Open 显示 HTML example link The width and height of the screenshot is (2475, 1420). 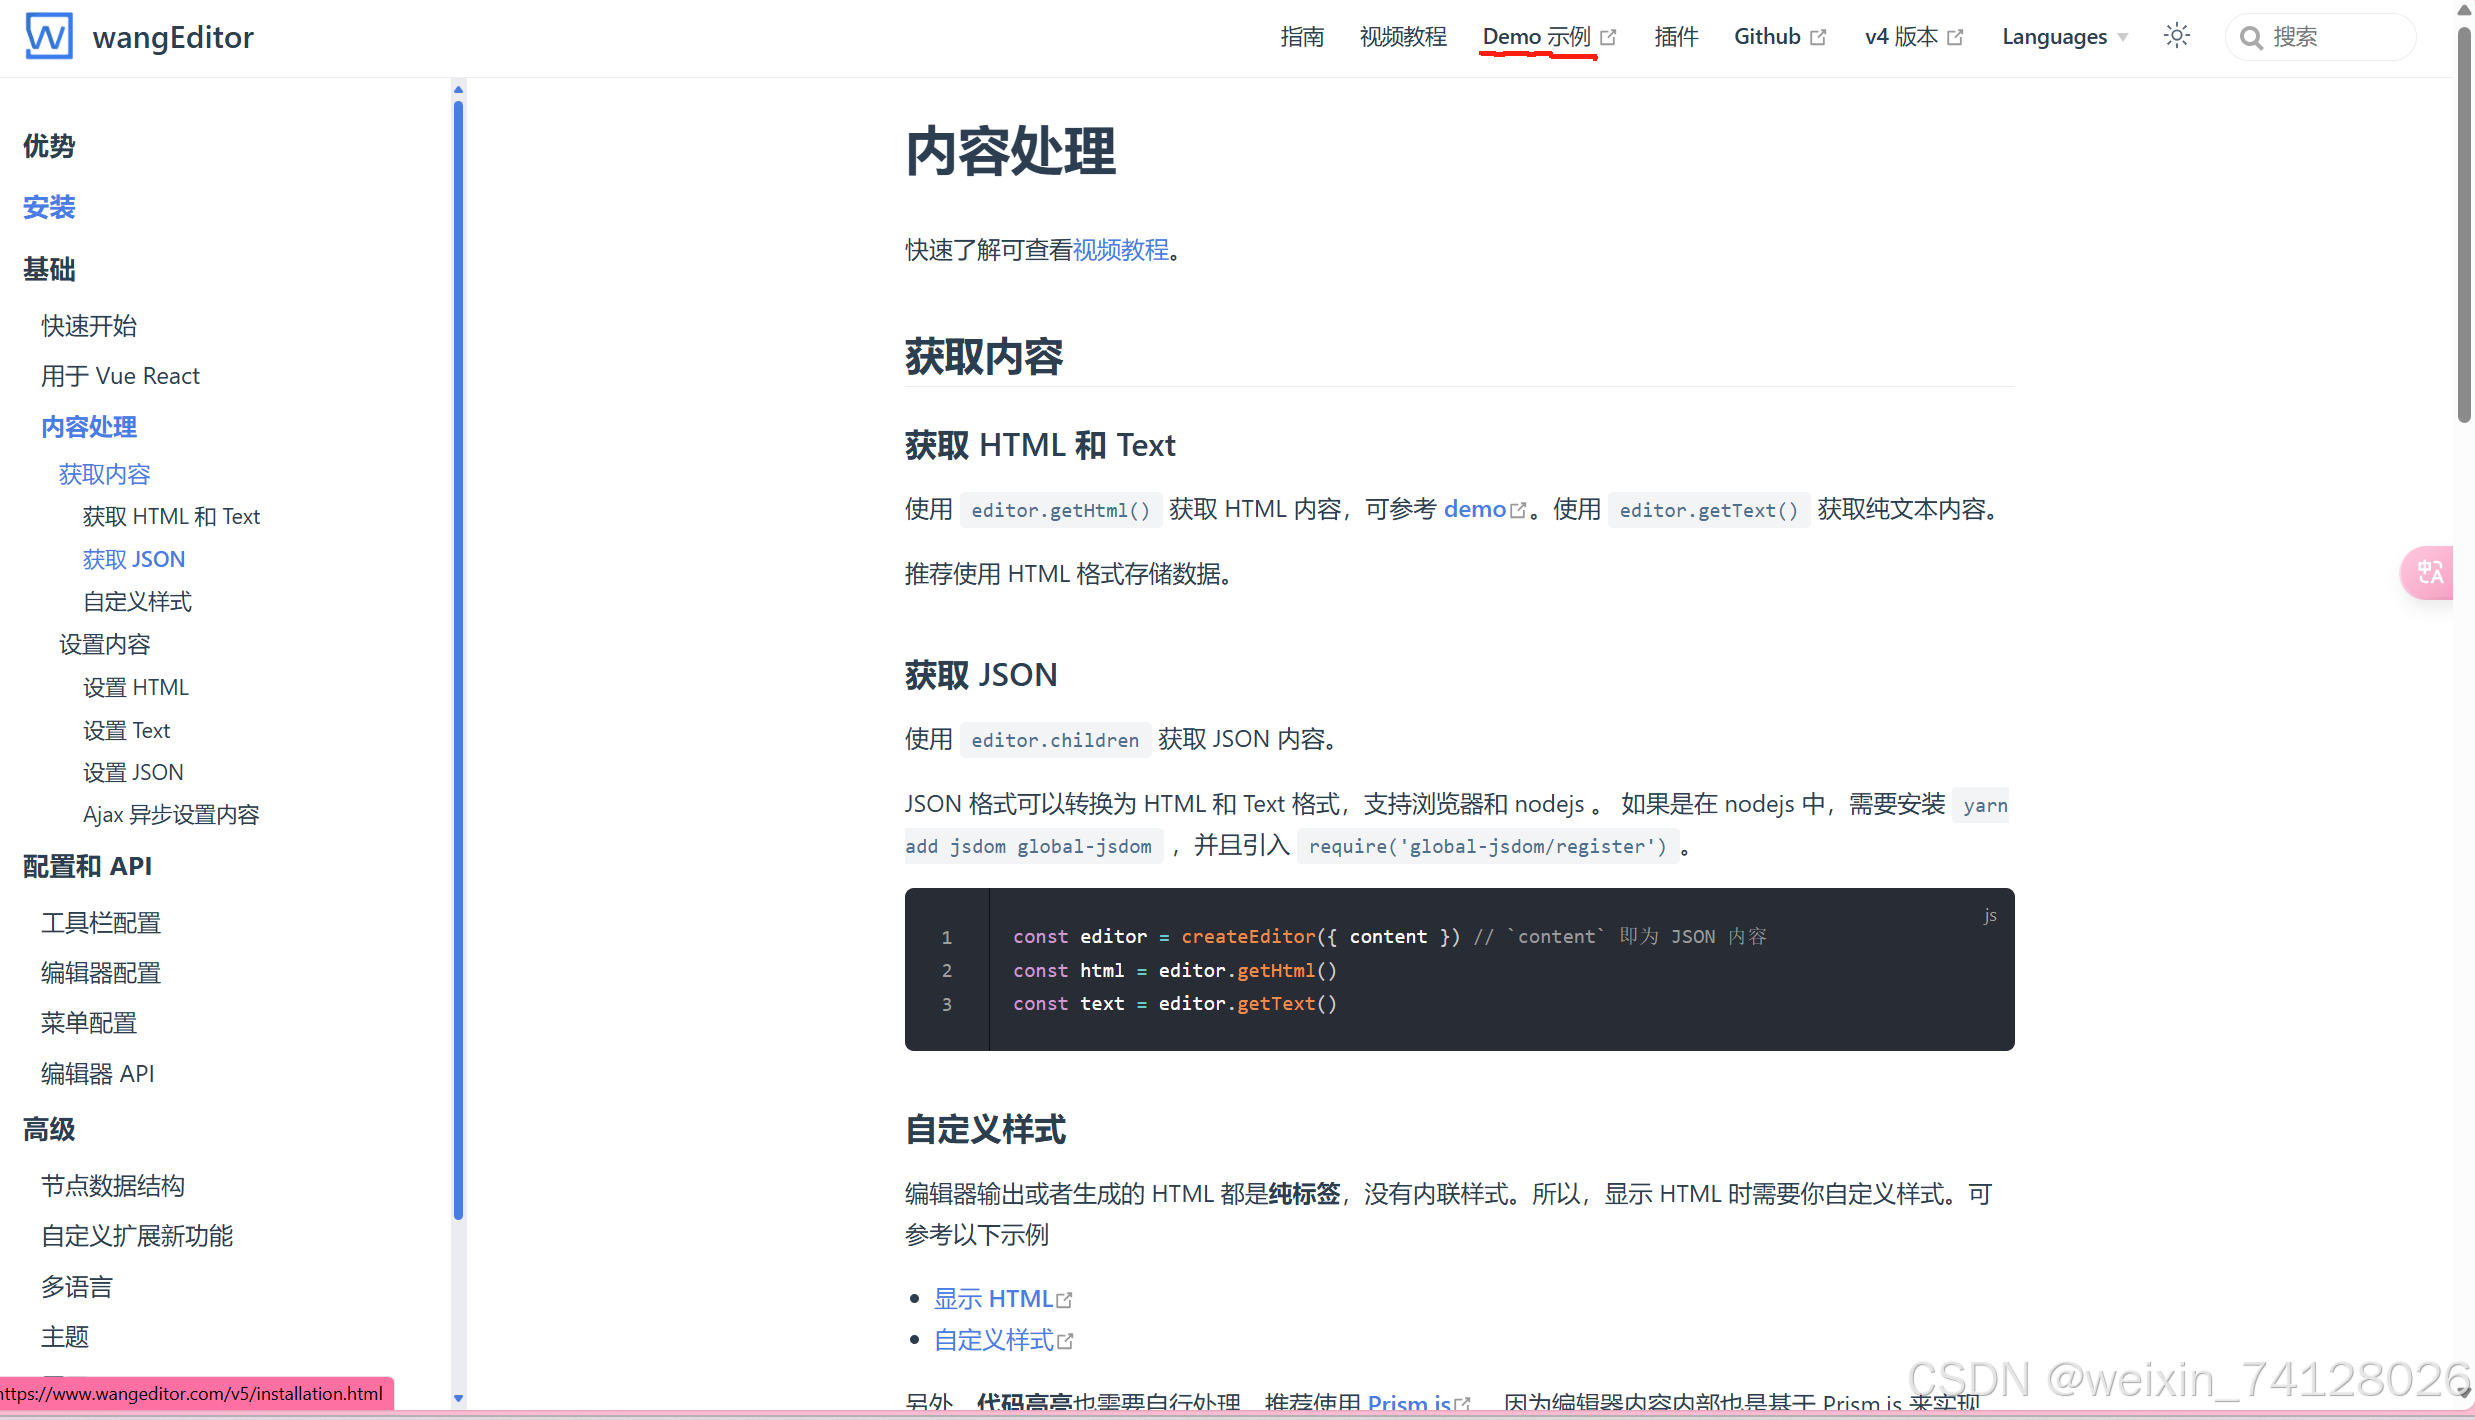(993, 1298)
